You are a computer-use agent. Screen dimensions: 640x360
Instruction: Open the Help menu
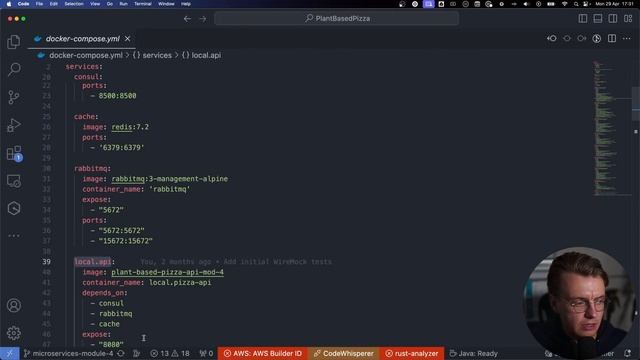(186, 4)
